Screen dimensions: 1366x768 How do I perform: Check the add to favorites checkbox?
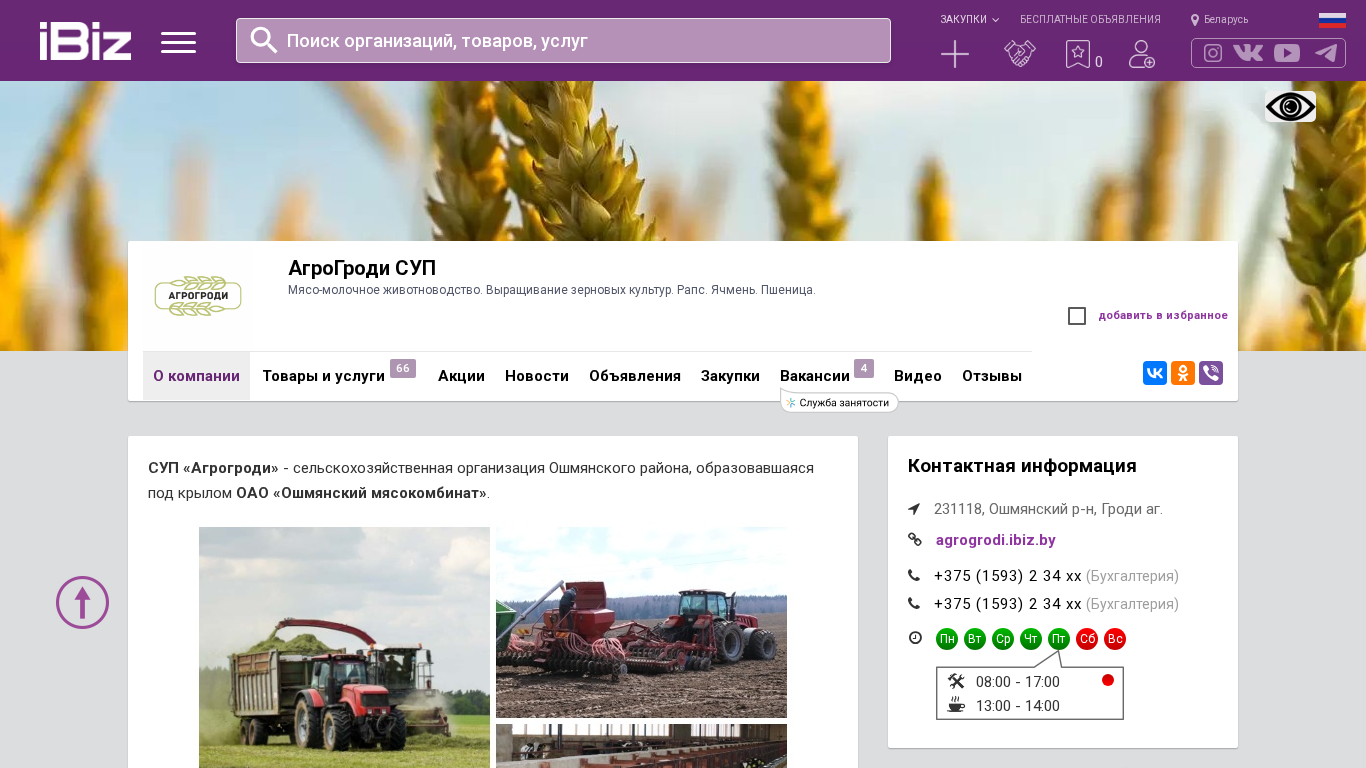coord(1077,316)
